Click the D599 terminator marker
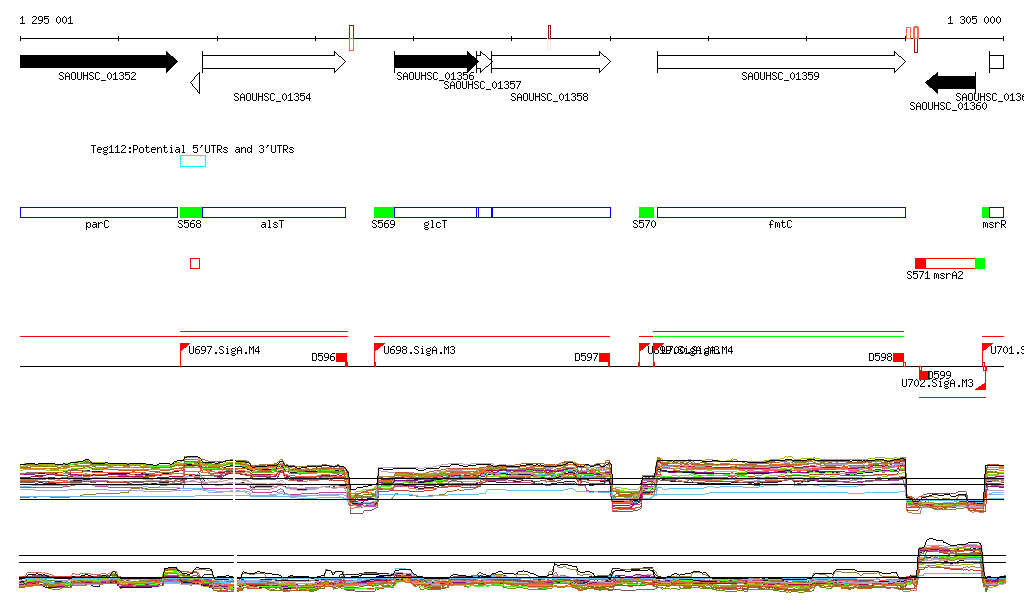Image resolution: width=1024 pixels, height=611 pixels. click(x=923, y=374)
